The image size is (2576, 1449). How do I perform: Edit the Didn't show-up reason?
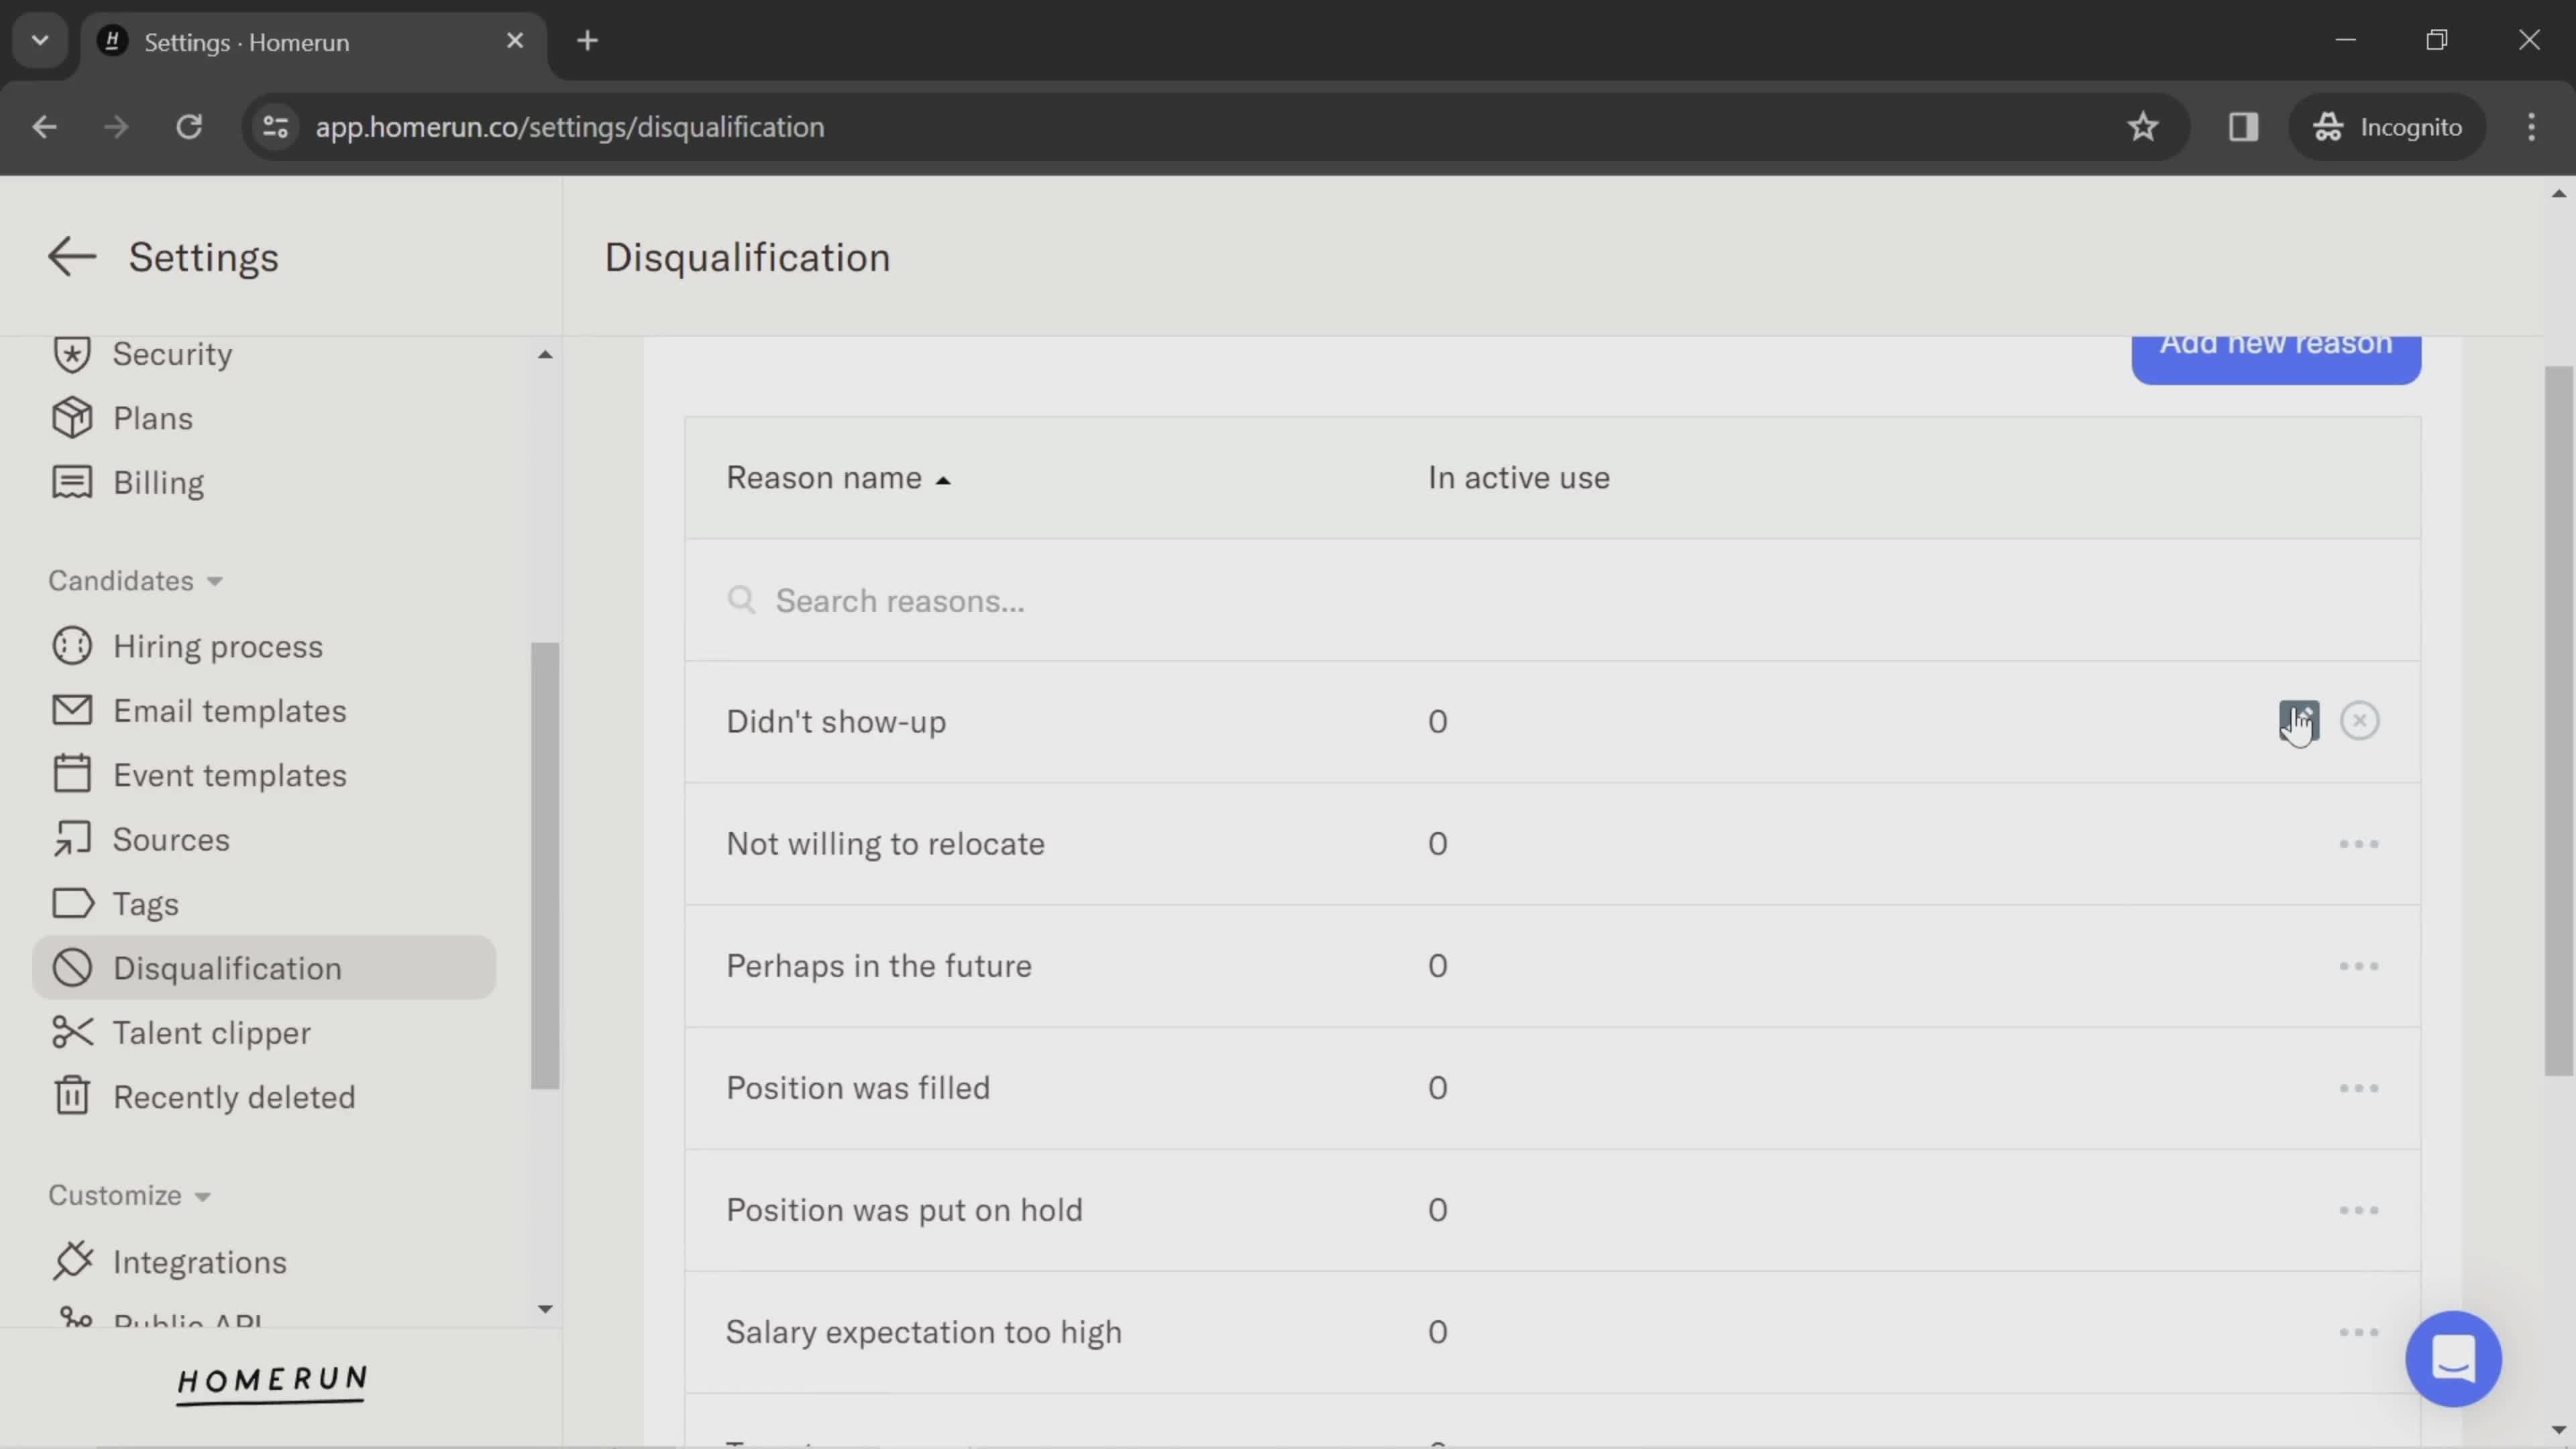click(2299, 721)
